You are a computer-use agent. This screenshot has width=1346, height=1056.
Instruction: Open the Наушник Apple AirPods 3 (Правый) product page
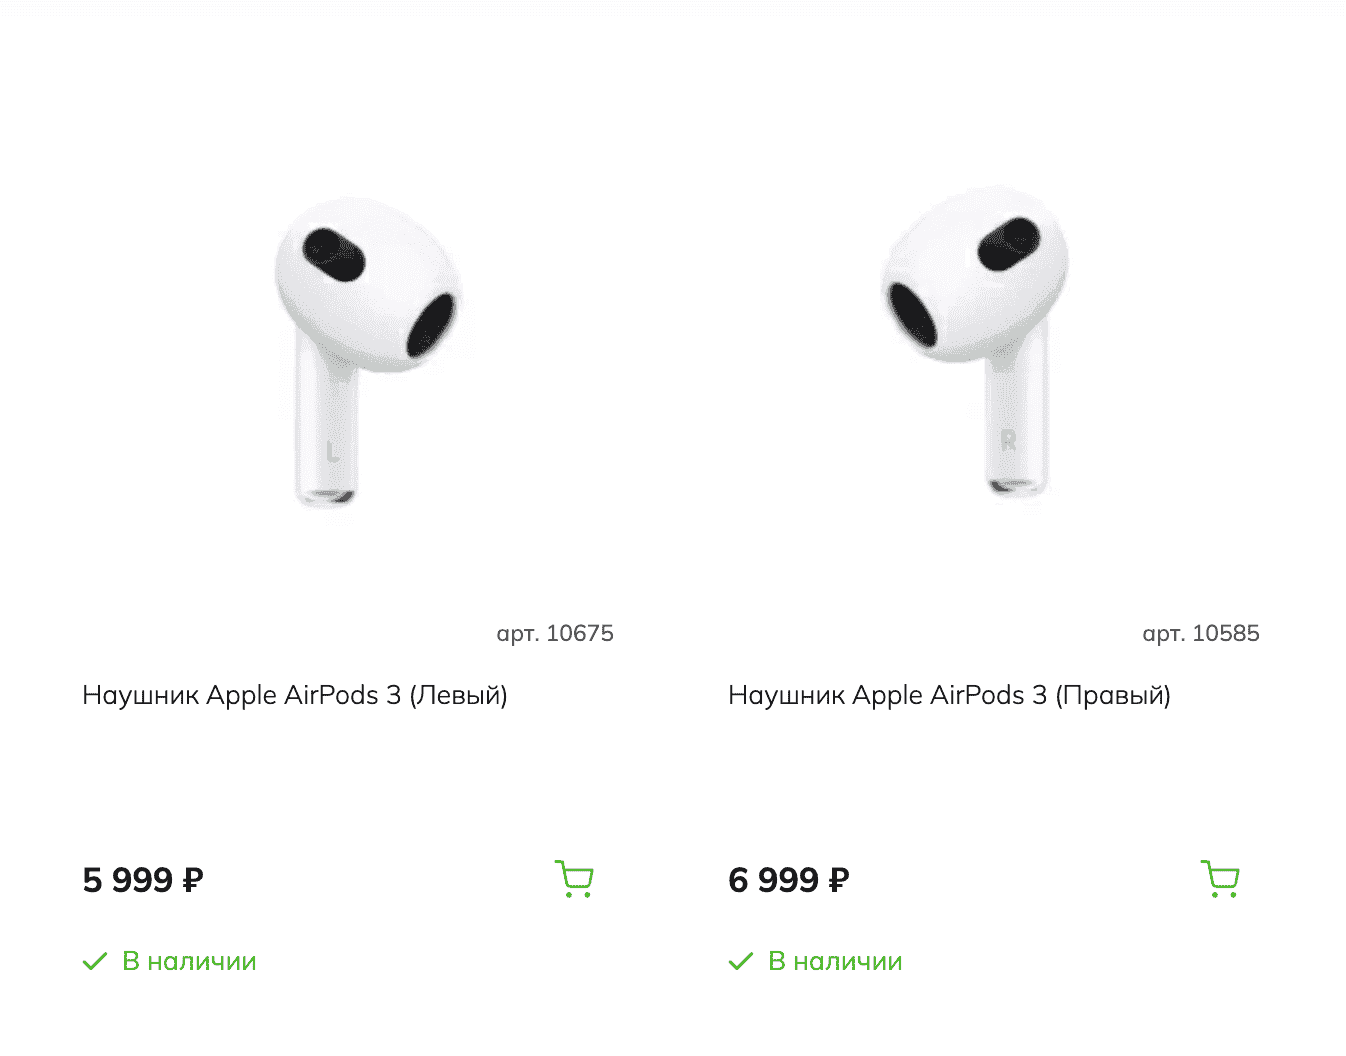(950, 695)
